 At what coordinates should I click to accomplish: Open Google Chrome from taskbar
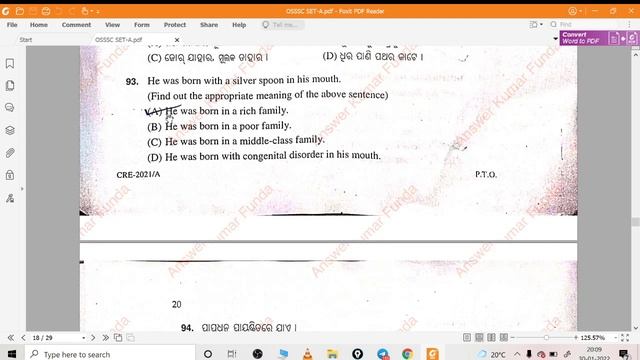coord(407,354)
